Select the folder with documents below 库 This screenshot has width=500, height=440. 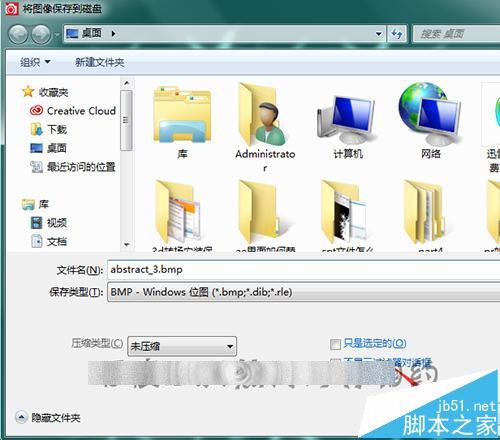[180, 212]
